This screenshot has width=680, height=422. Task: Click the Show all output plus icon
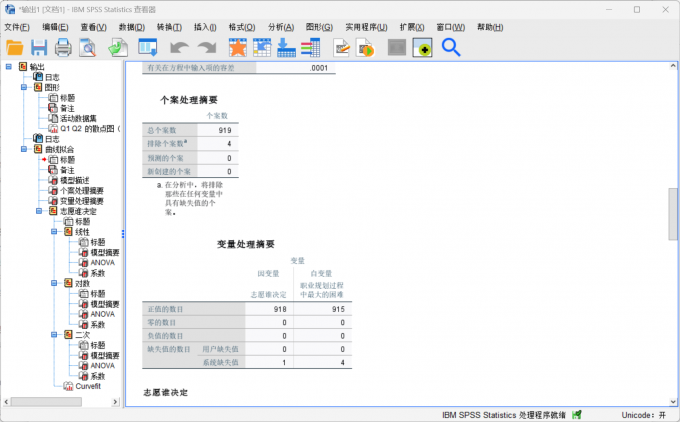(422, 47)
